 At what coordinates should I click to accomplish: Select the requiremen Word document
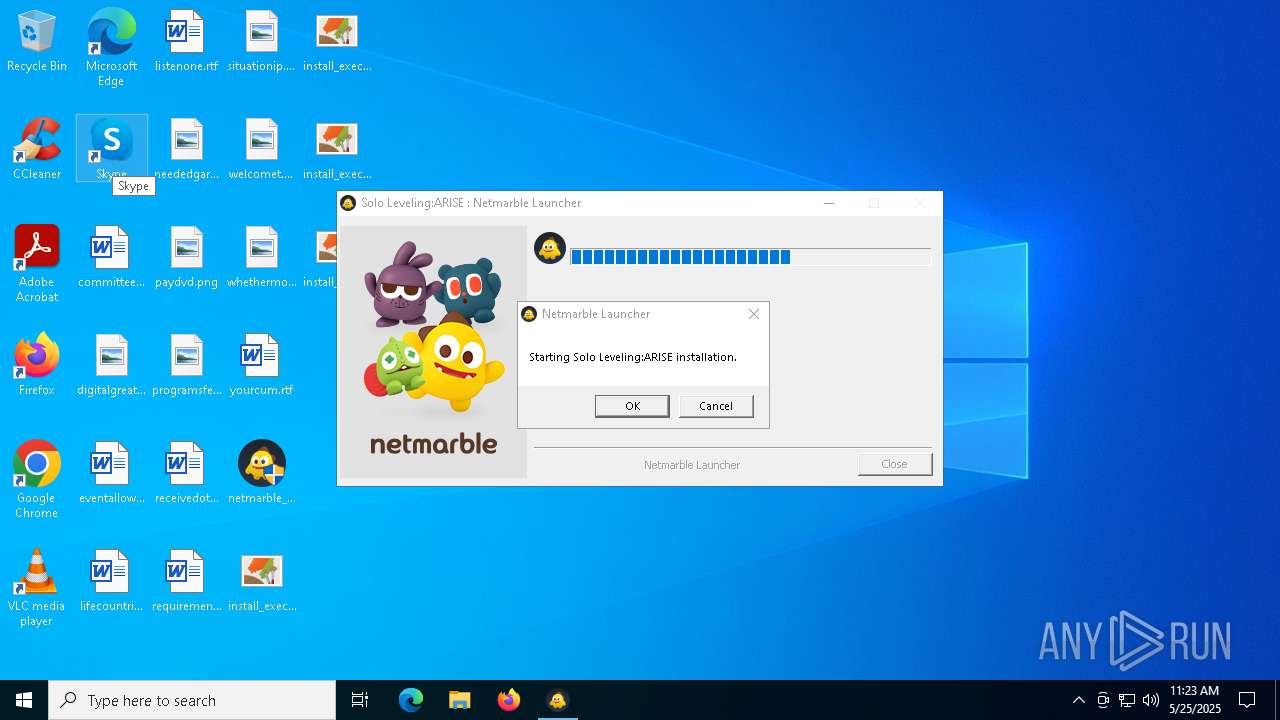click(186, 582)
